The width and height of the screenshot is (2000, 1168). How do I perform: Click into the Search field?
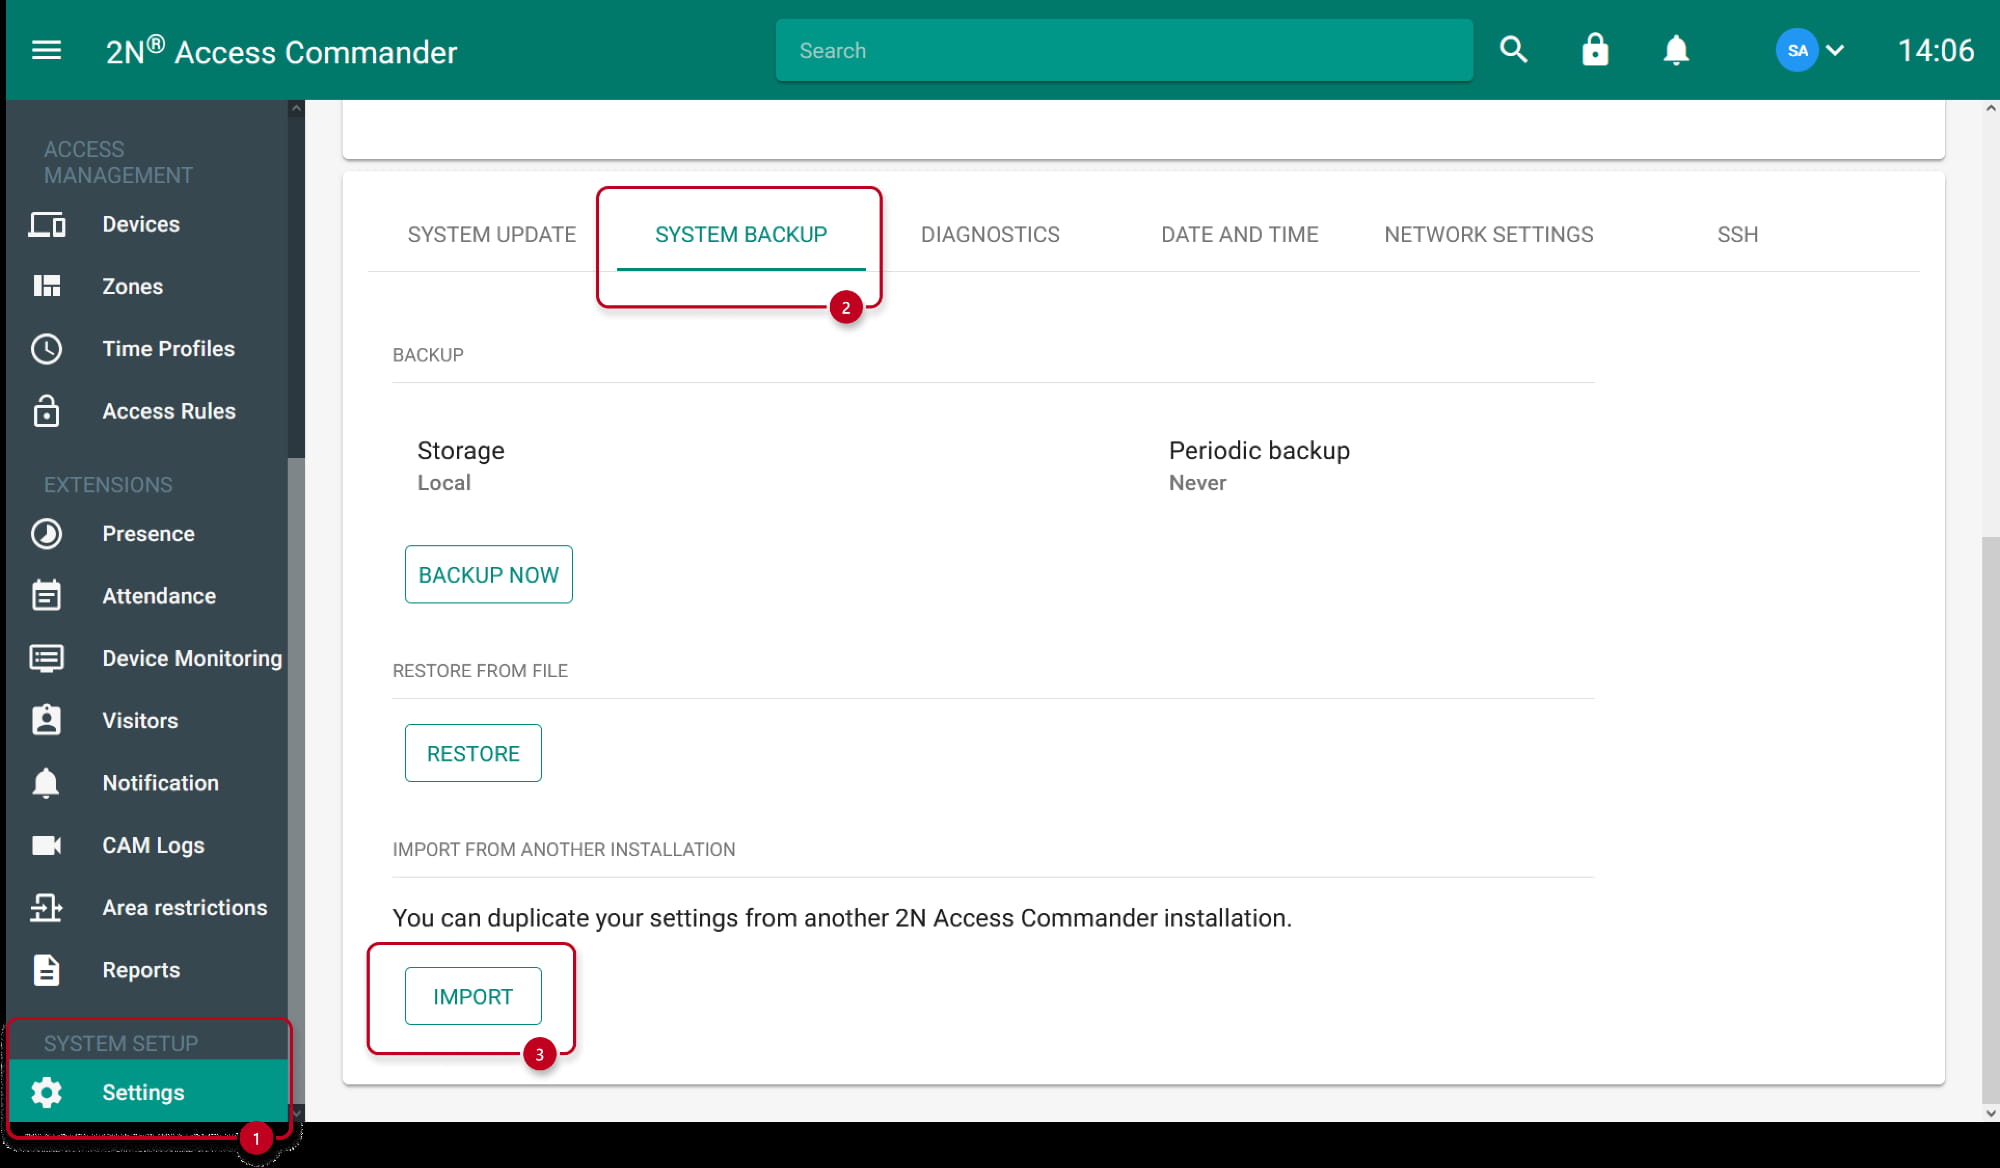point(1123,50)
